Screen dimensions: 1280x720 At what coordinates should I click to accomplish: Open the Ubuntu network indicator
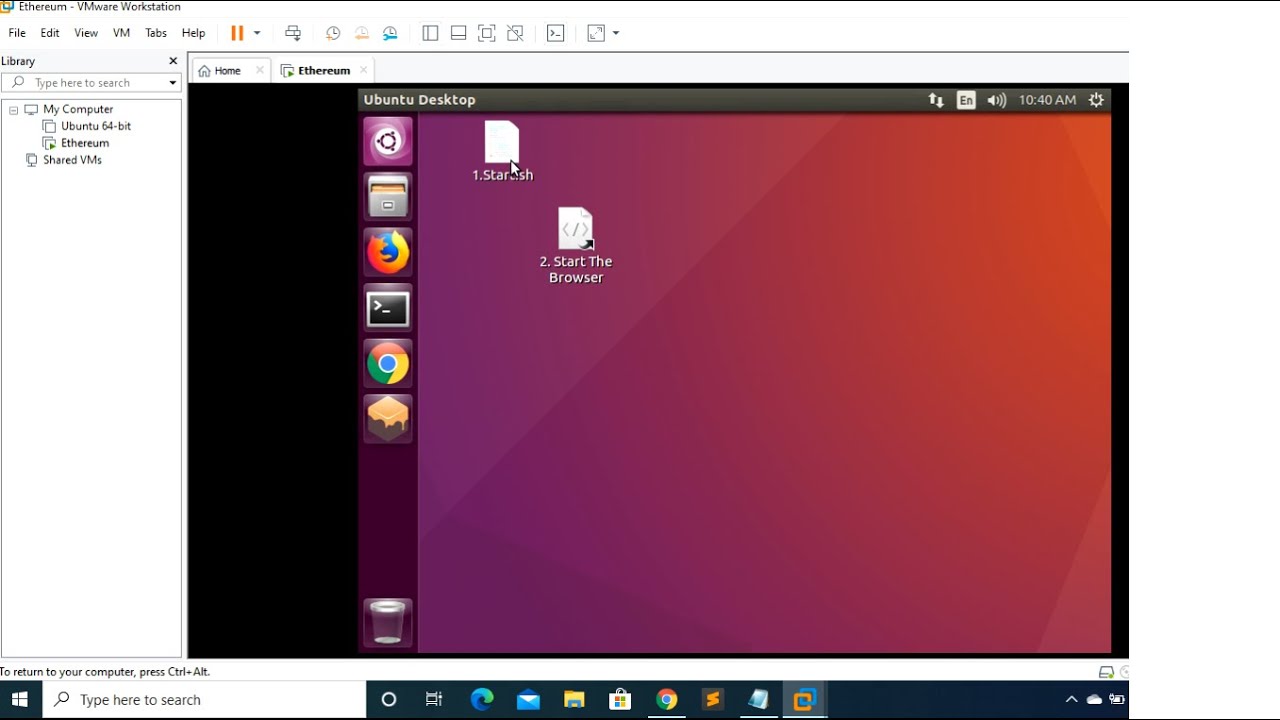pos(936,100)
